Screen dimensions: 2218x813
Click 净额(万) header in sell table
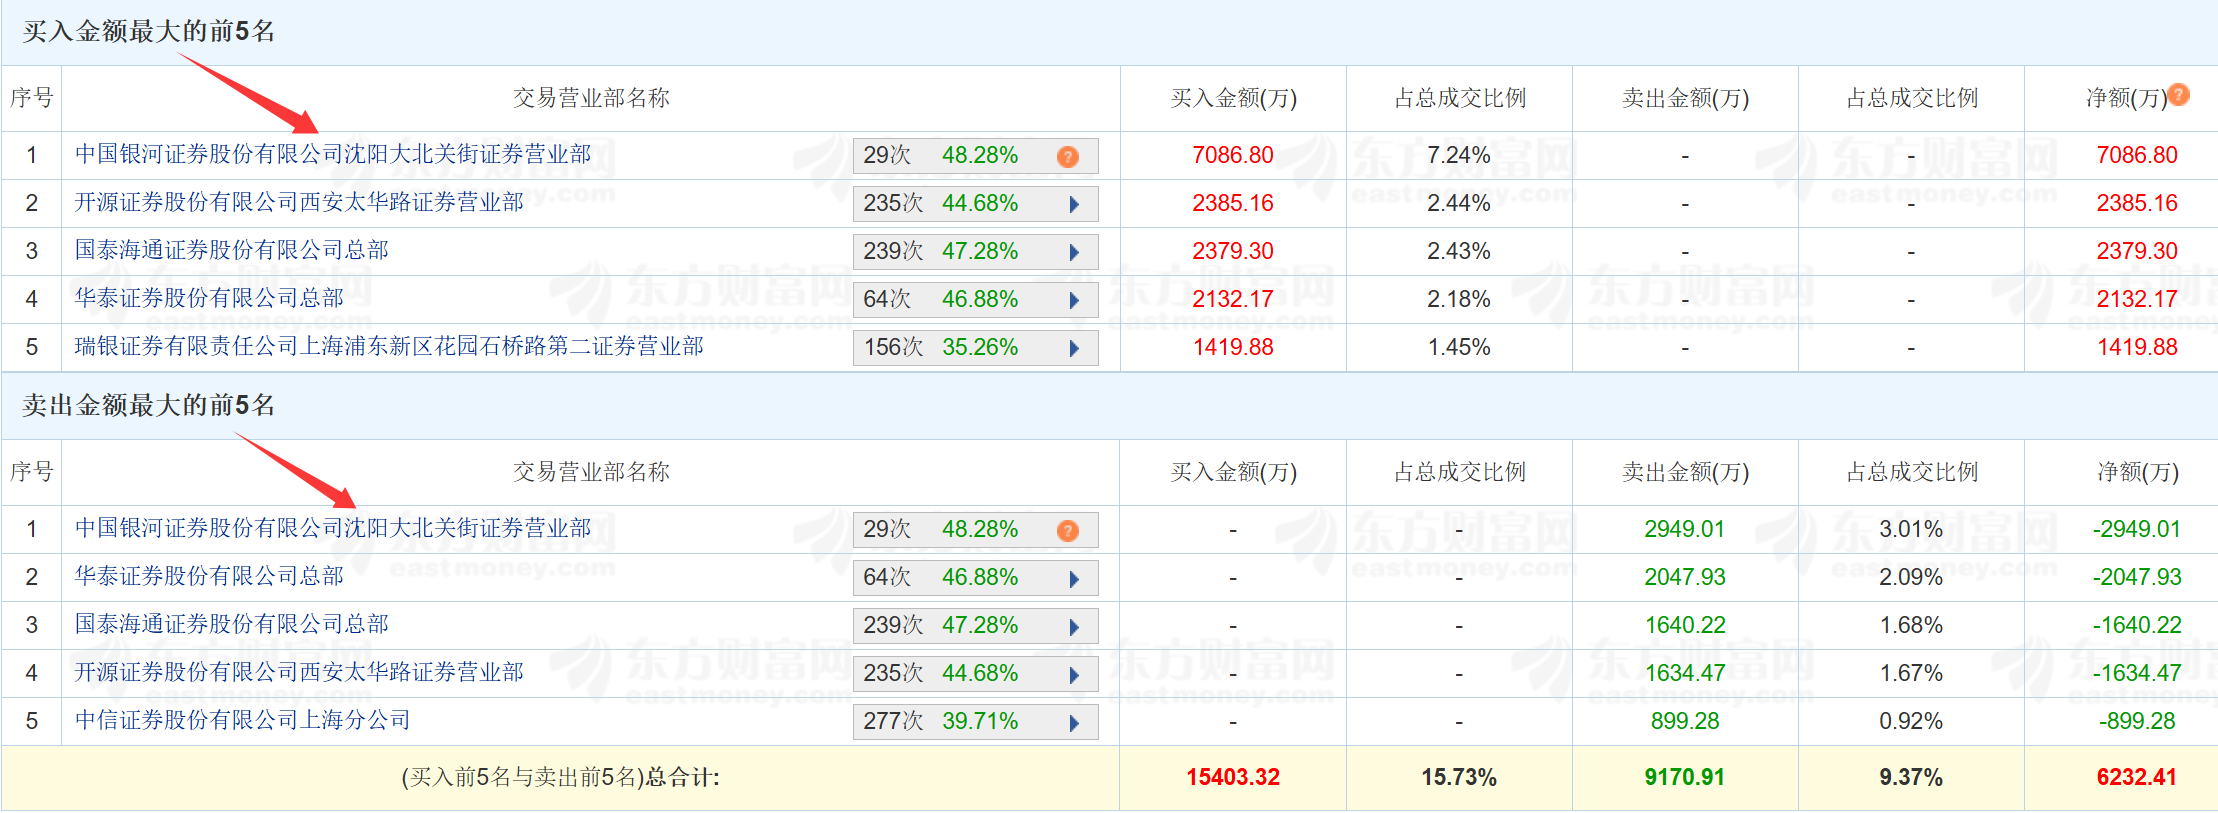(x=2137, y=472)
